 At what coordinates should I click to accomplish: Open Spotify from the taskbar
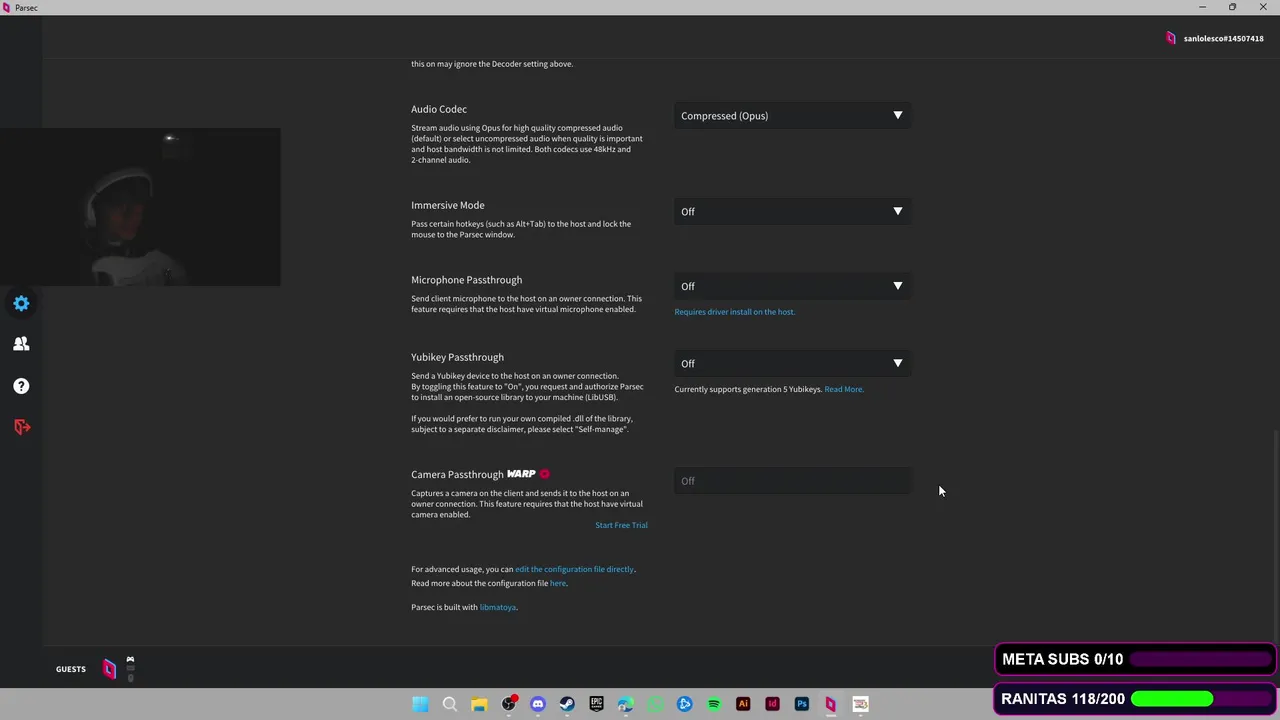coord(714,704)
